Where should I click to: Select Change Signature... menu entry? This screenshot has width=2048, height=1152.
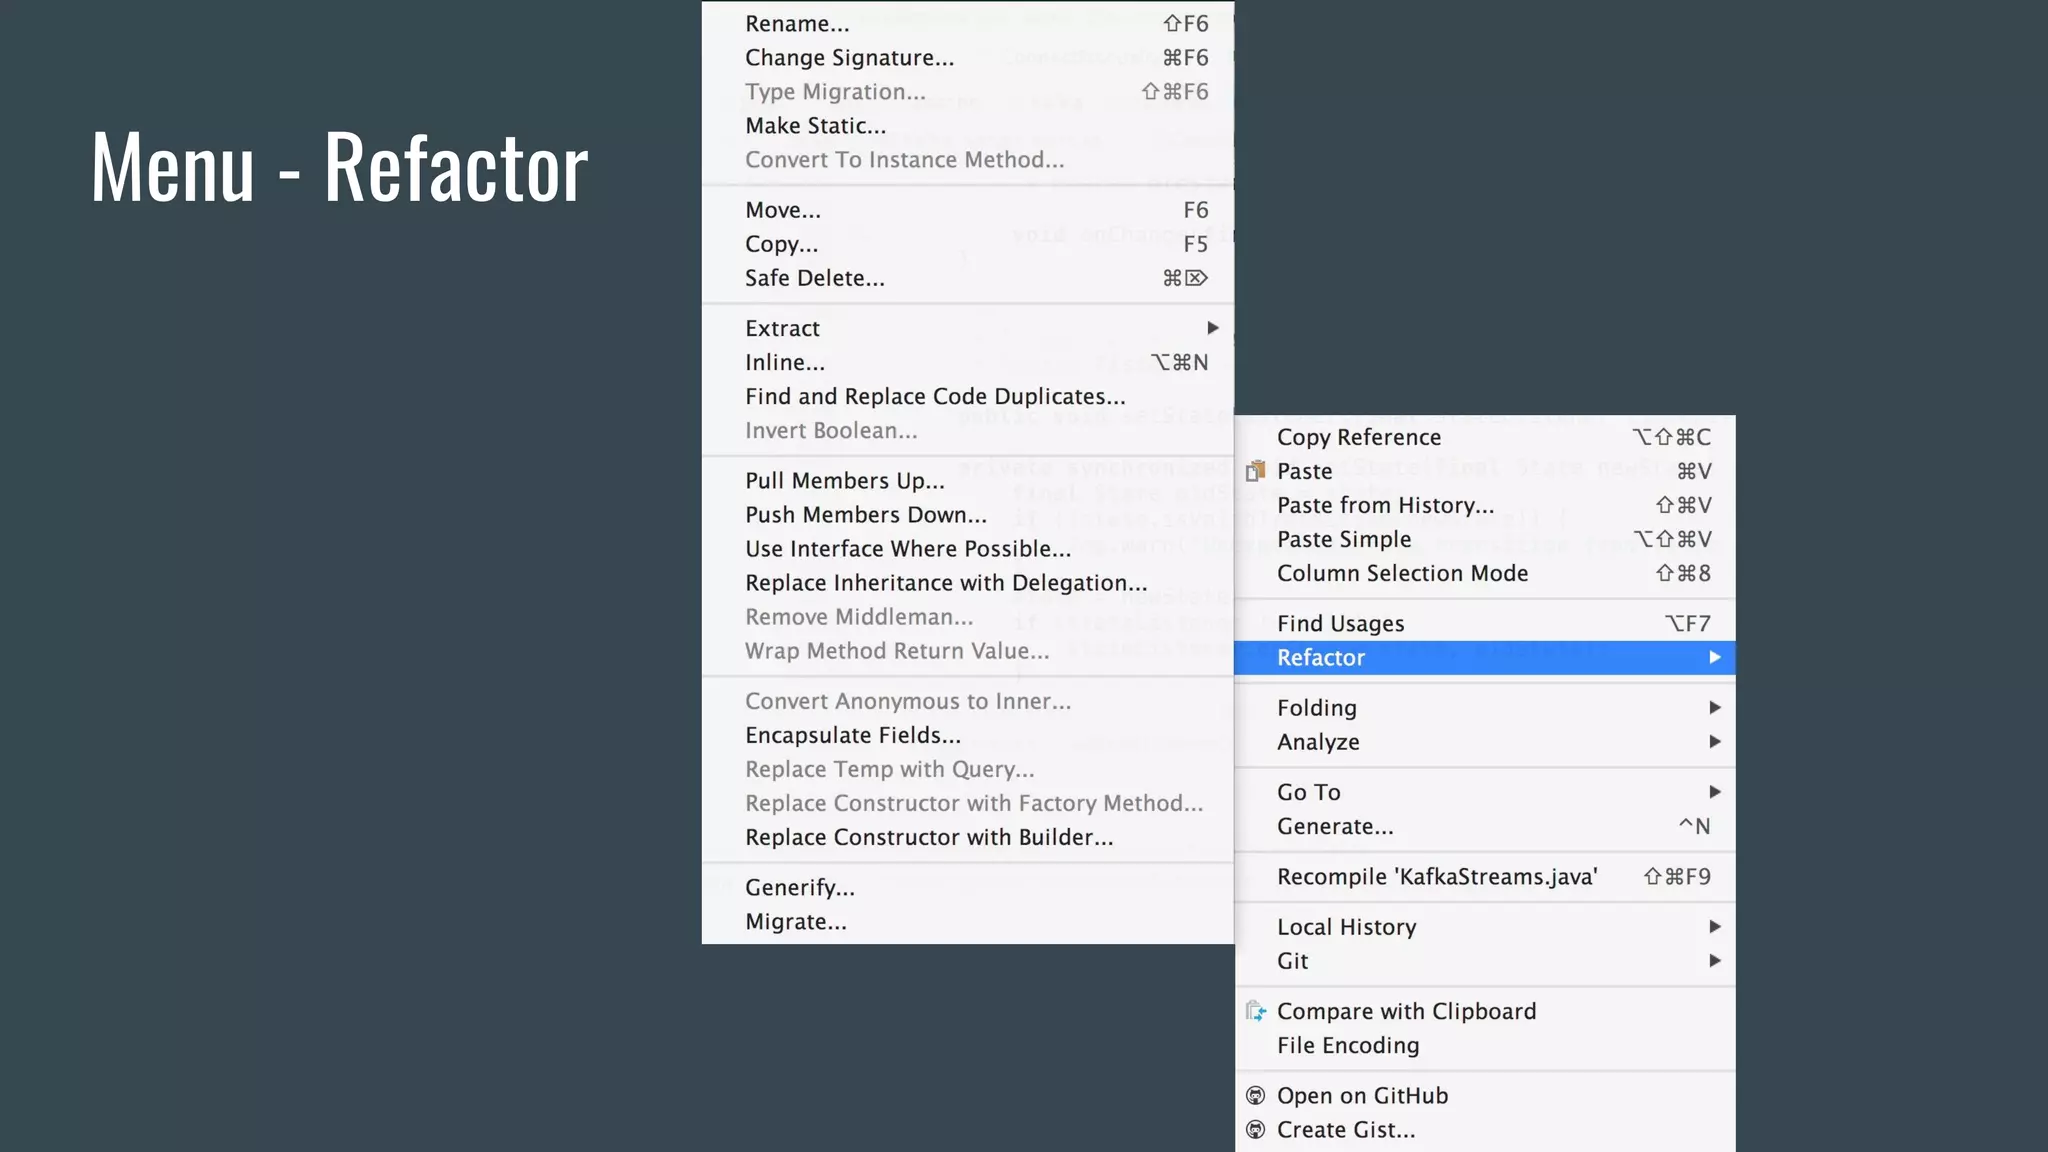click(968, 58)
